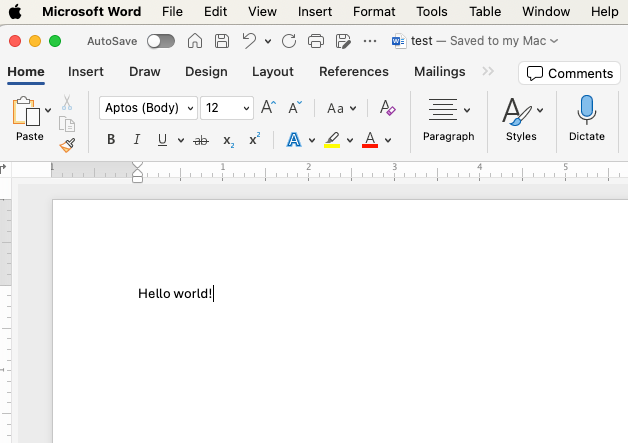The height and width of the screenshot is (443, 628).
Task: Apply the red font color swatch
Action: 370,141
